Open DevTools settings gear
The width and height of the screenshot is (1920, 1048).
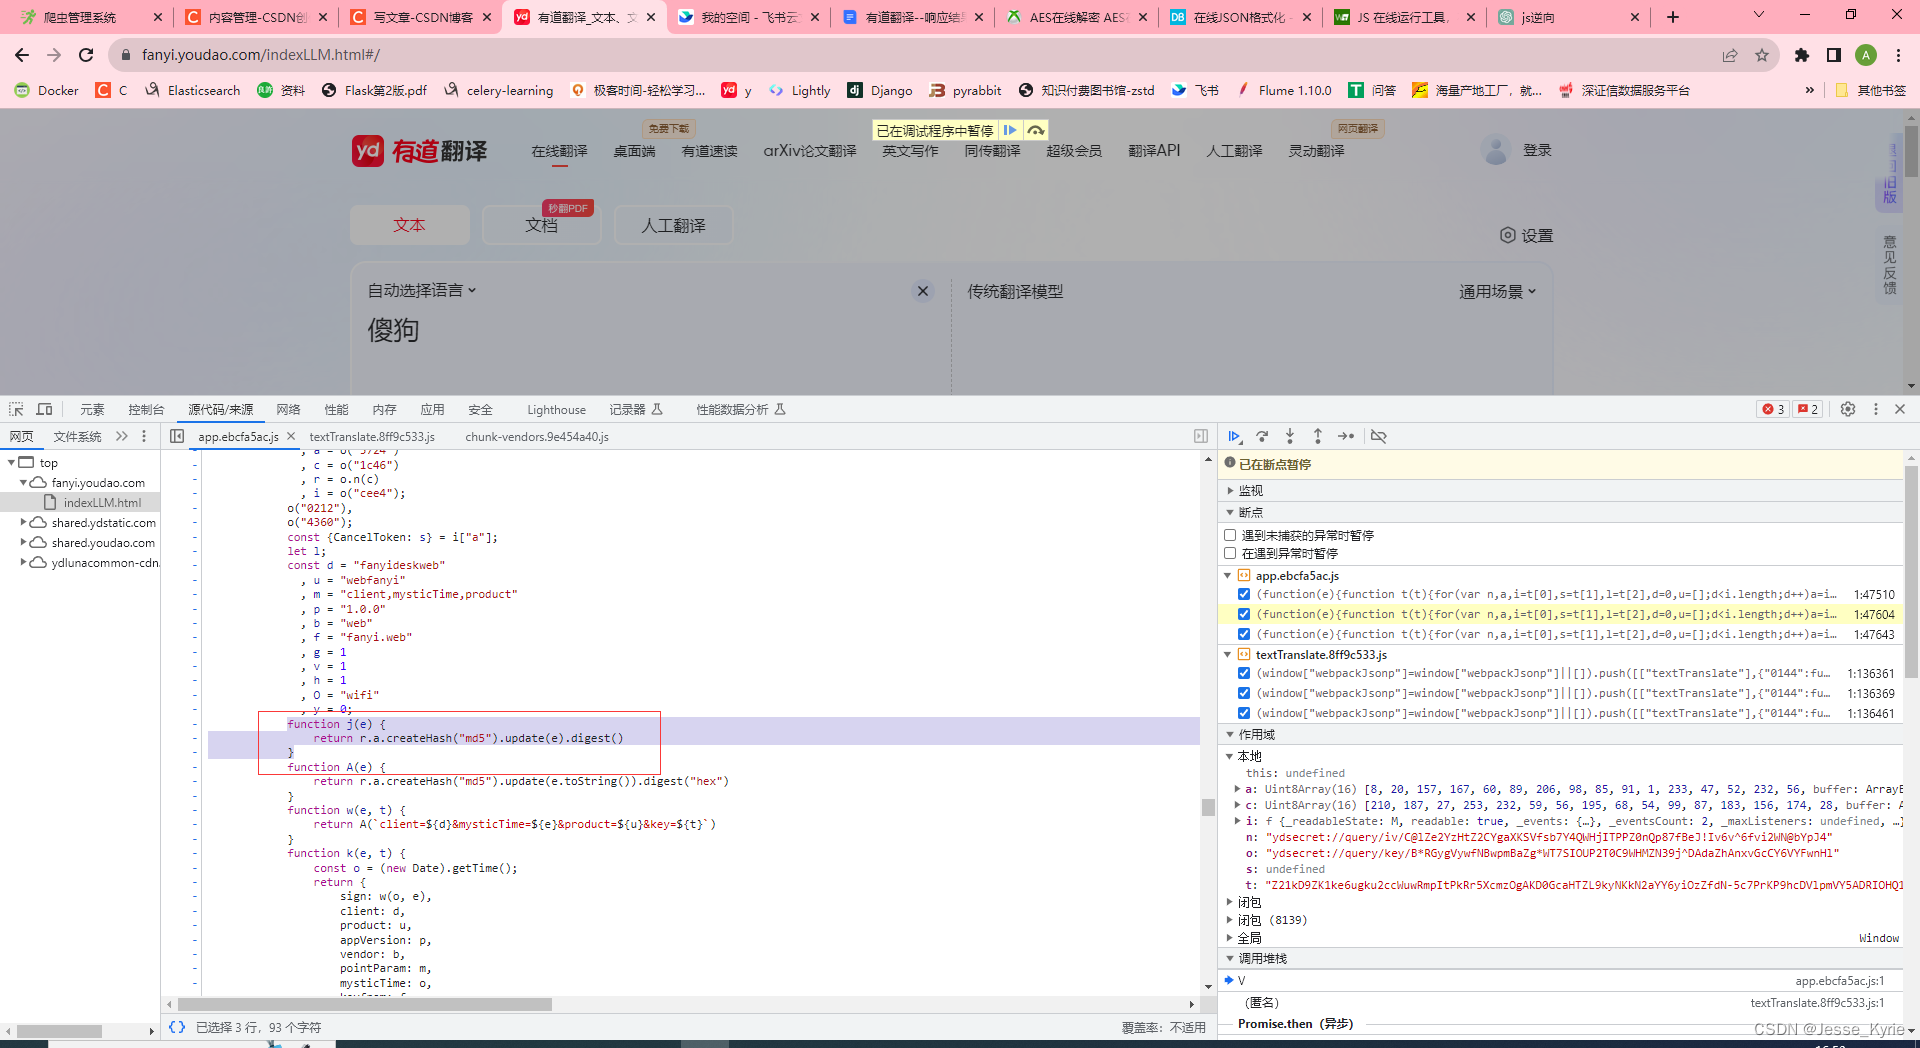[1848, 409]
